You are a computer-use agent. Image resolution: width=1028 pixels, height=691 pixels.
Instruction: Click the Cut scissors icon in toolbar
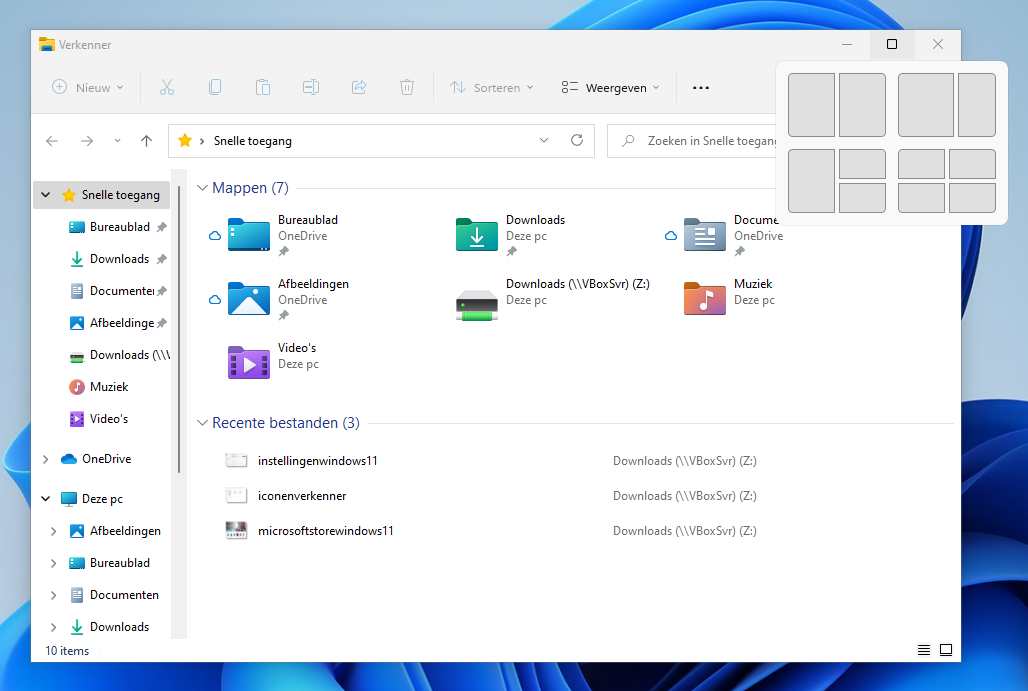pyautogui.click(x=167, y=87)
